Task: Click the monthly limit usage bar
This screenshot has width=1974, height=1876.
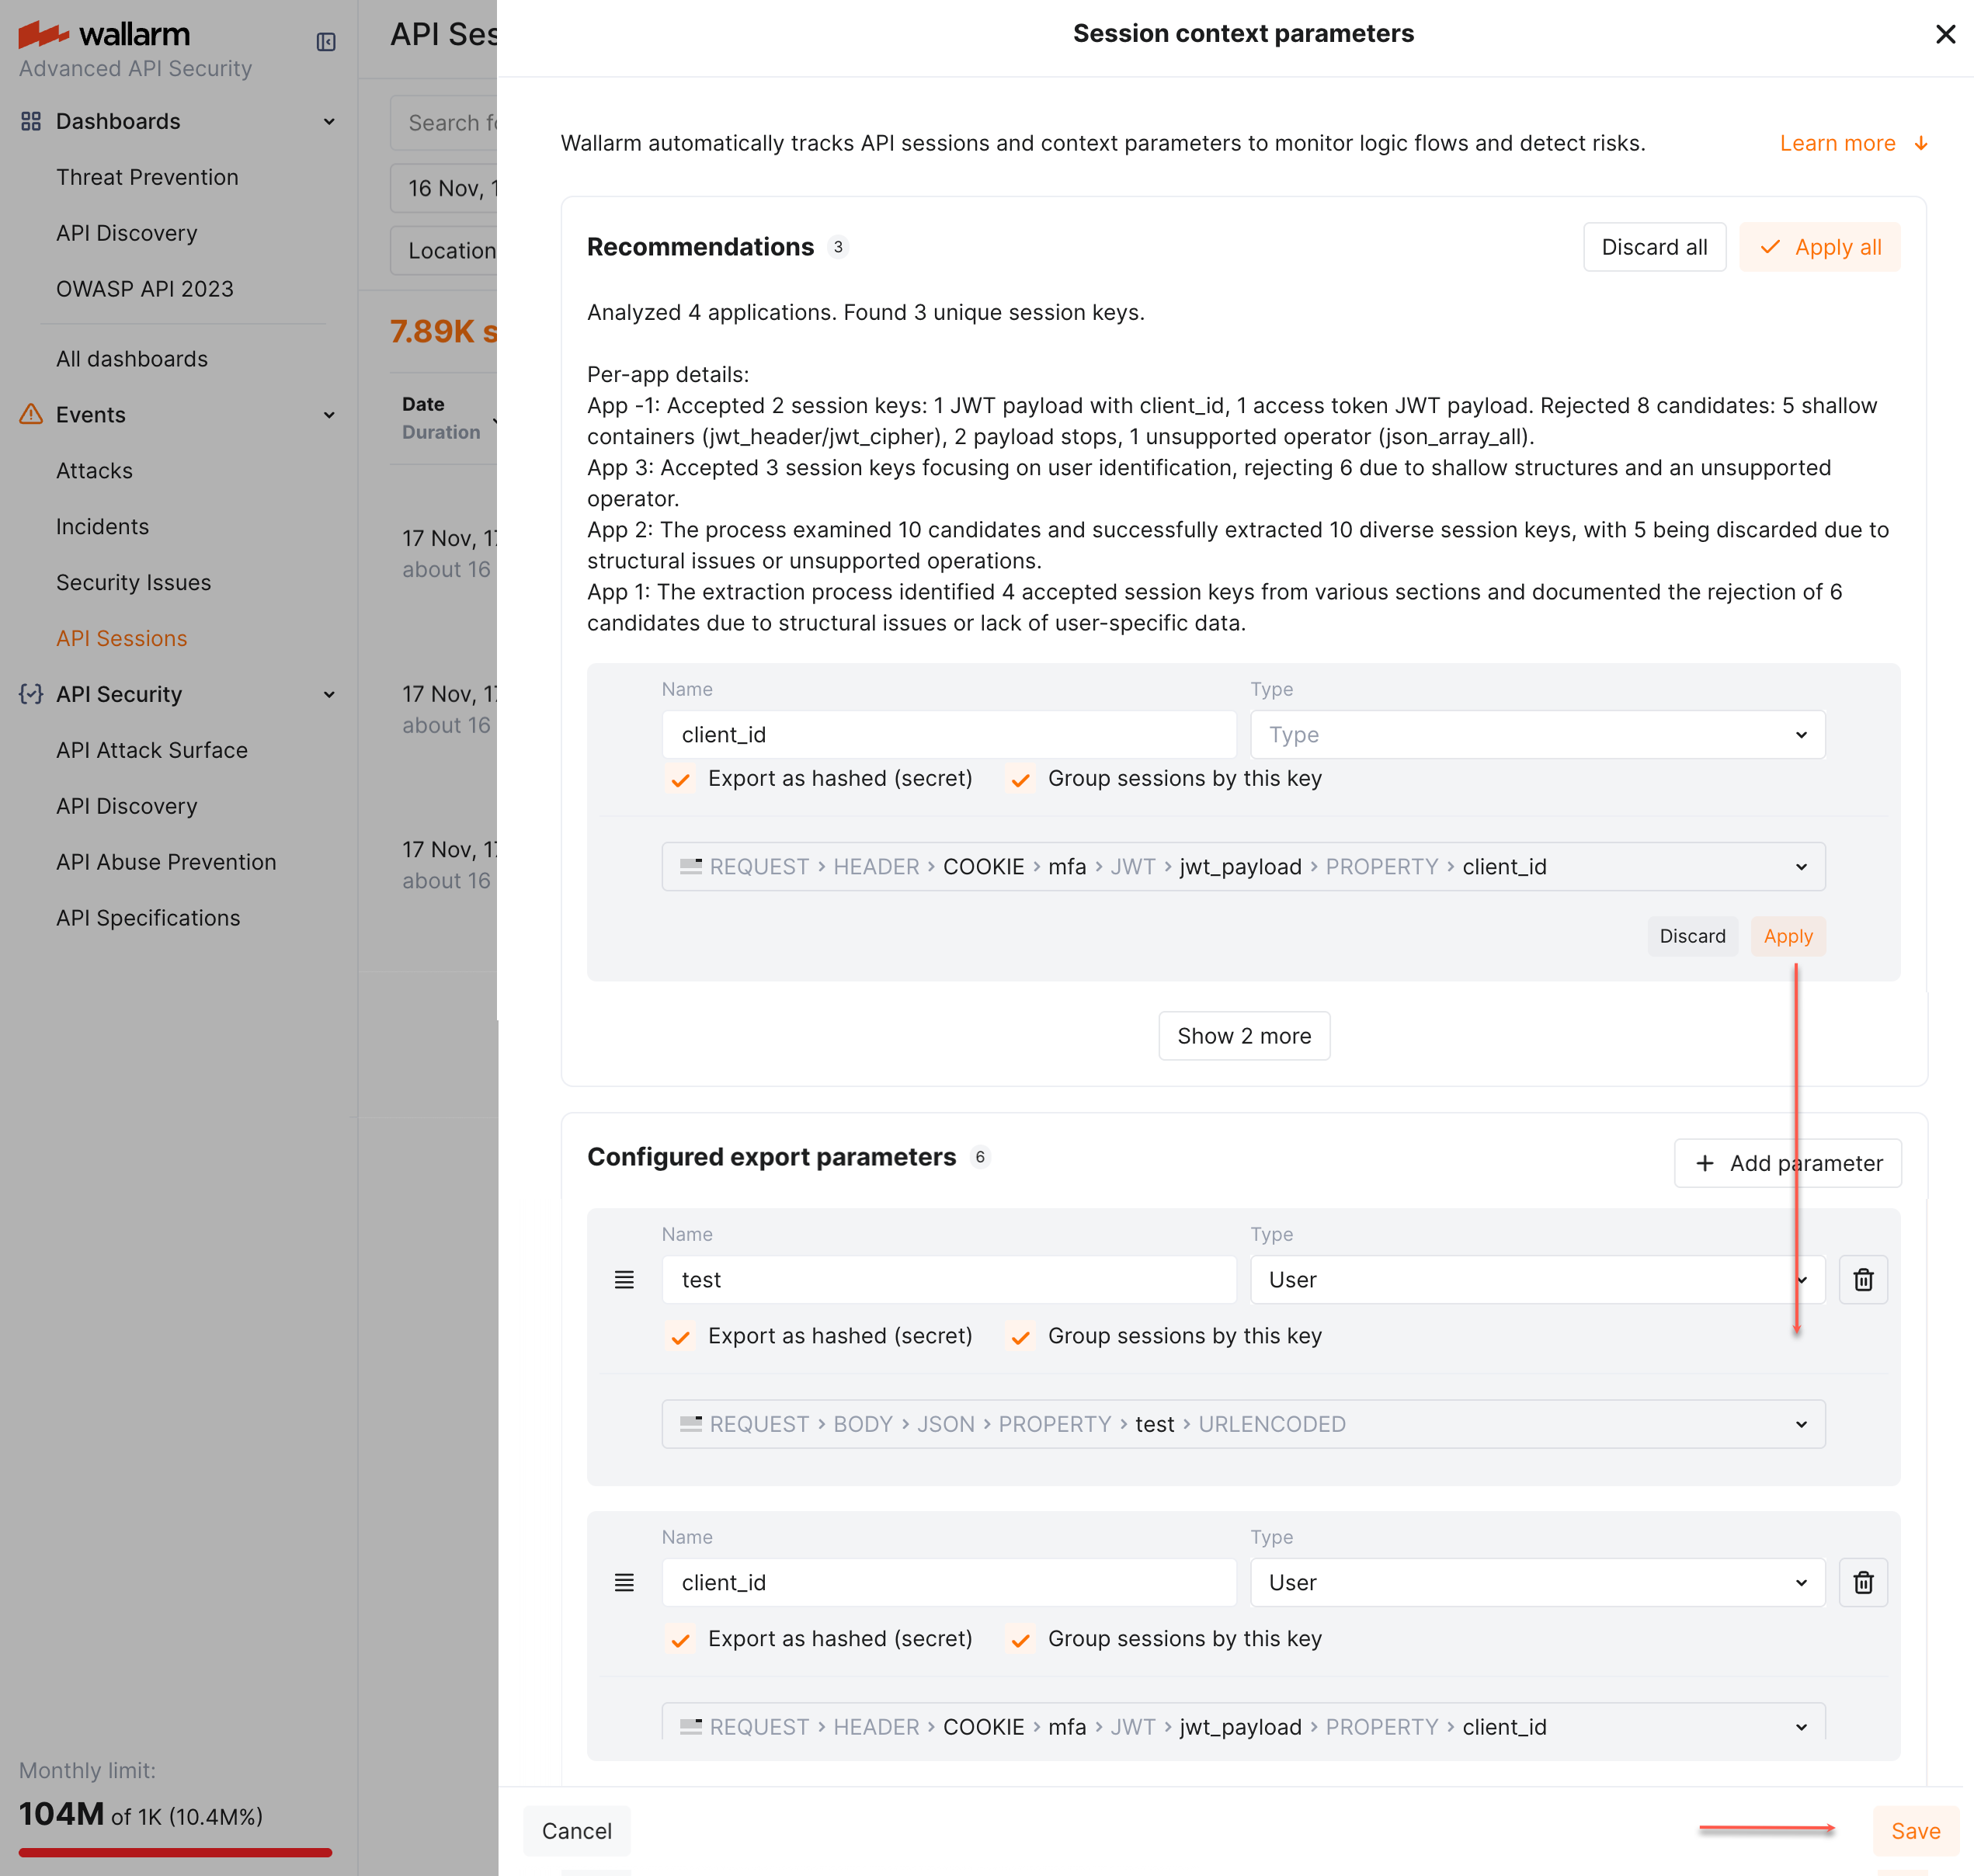Action: coord(175,1852)
